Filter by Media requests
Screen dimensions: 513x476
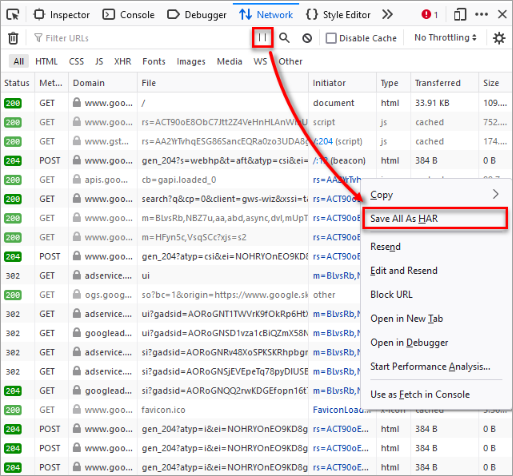(x=229, y=61)
